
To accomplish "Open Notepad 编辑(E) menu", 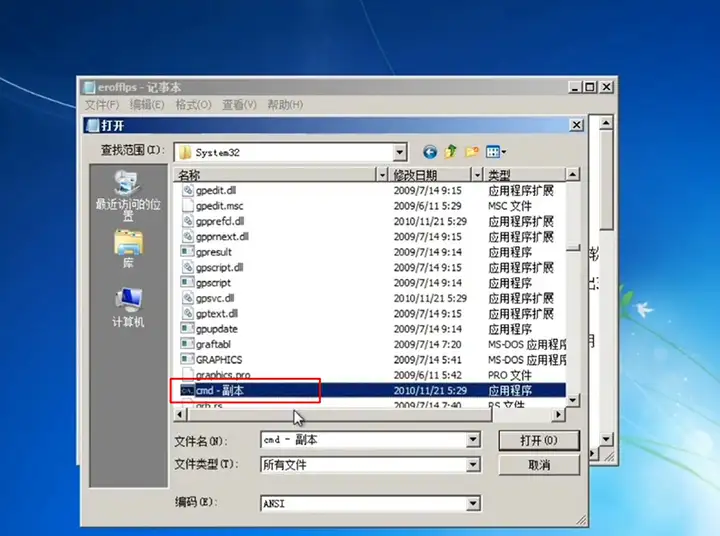I will [147, 105].
